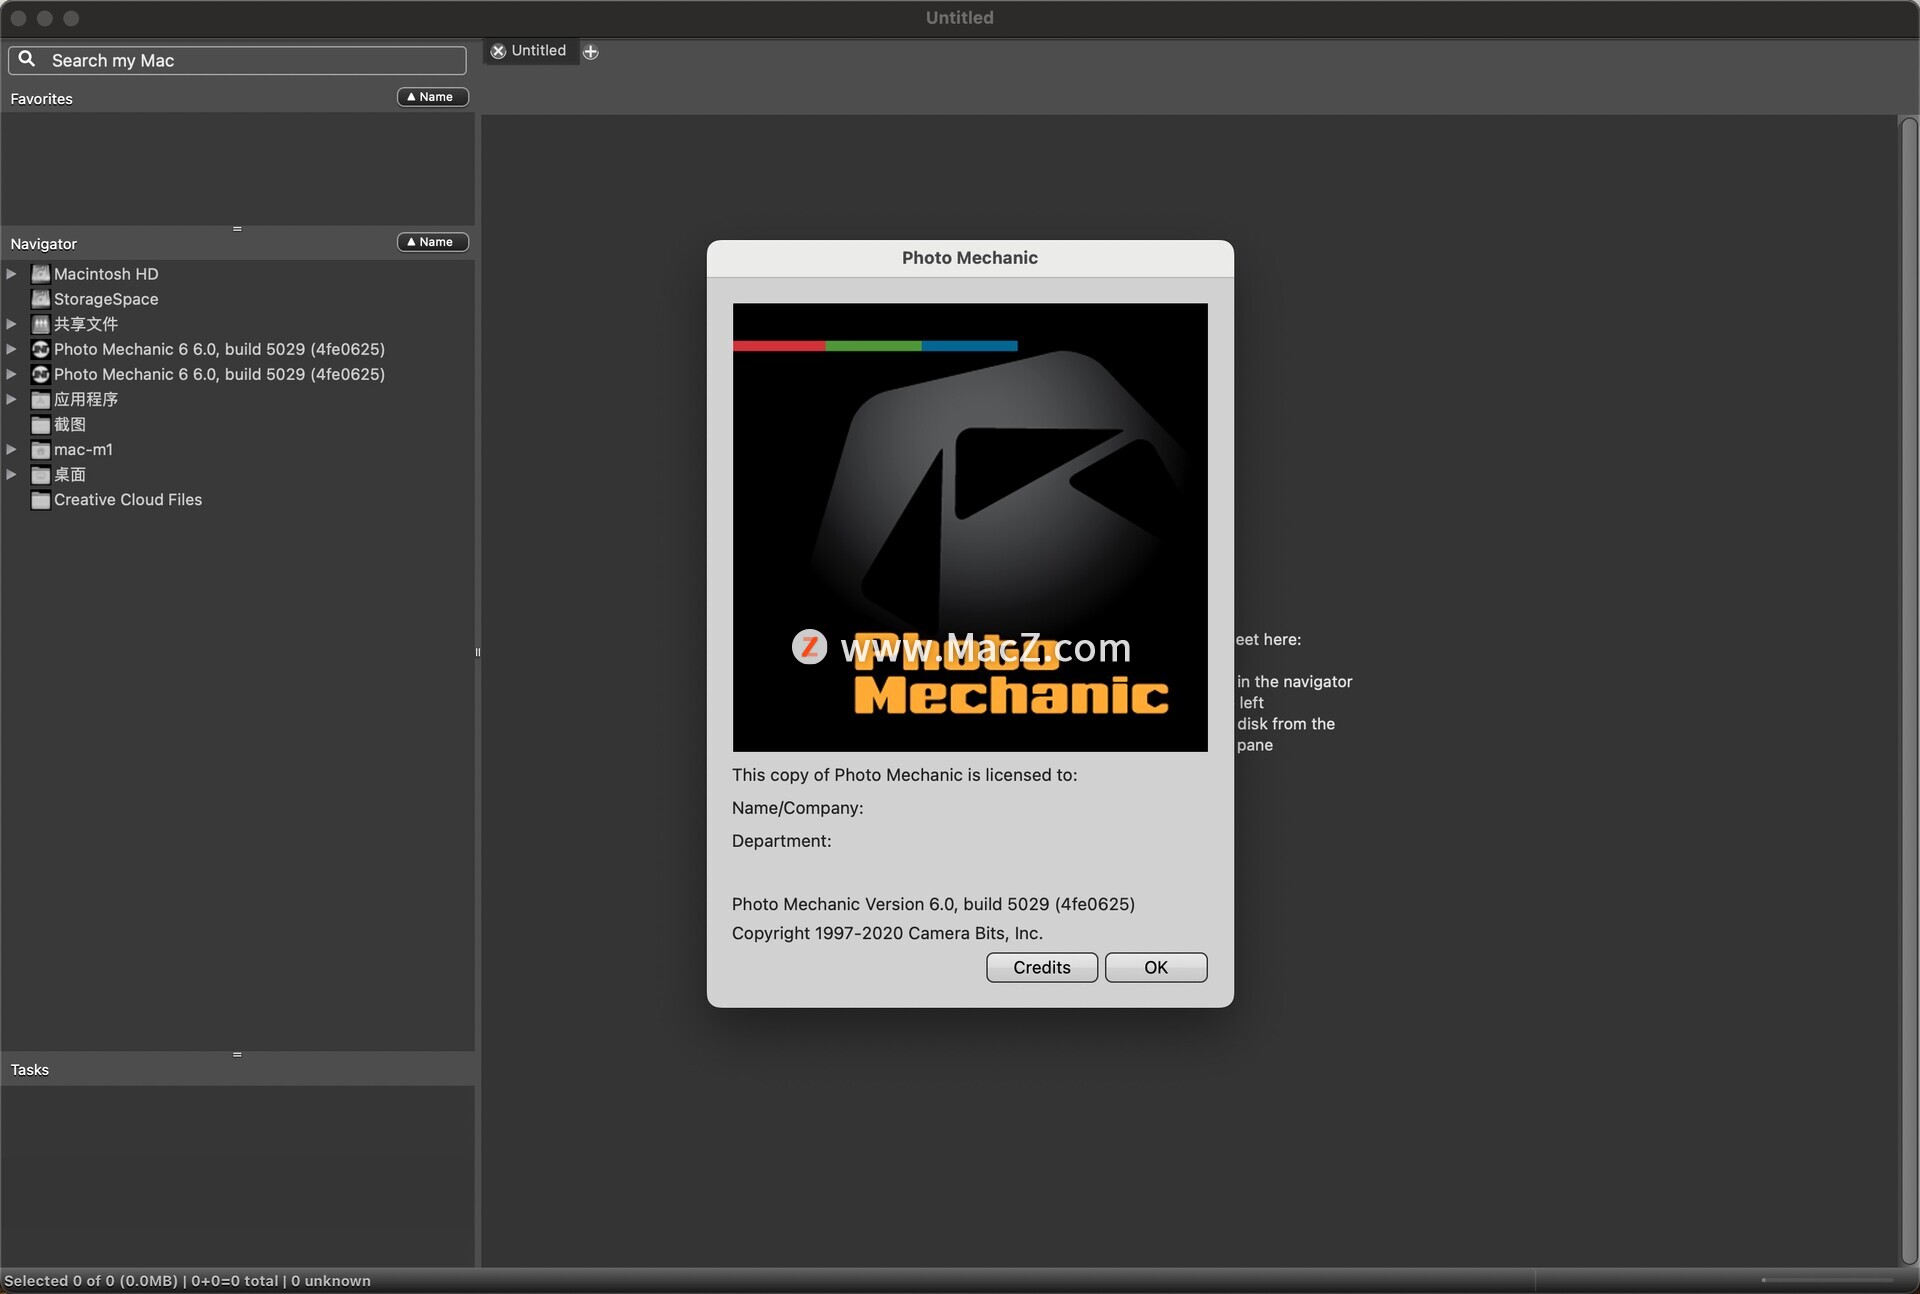Click the 桌面 folder icon
Image resolution: width=1920 pixels, height=1294 pixels.
[x=40, y=474]
